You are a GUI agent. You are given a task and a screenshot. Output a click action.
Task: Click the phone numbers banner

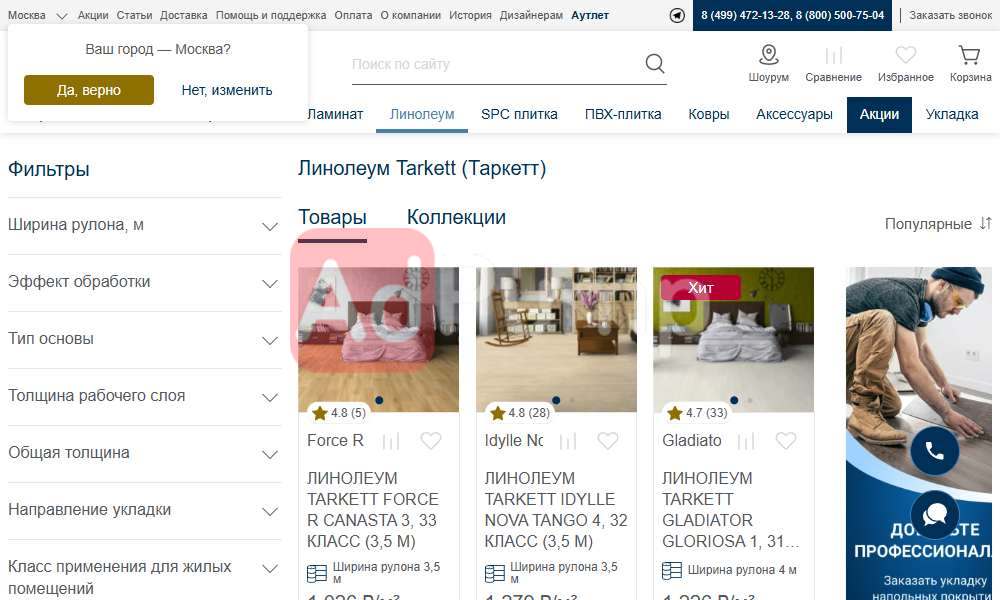point(792,15)
